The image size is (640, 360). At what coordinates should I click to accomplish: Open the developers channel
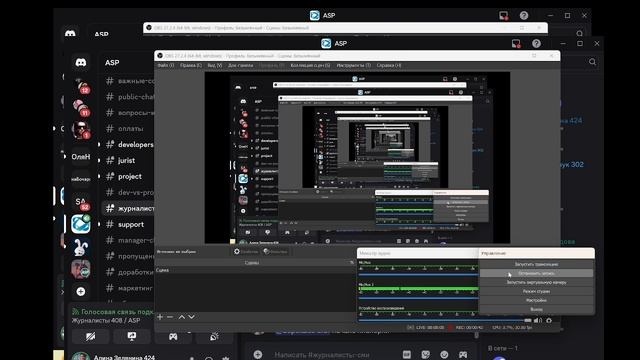point(128,144)
